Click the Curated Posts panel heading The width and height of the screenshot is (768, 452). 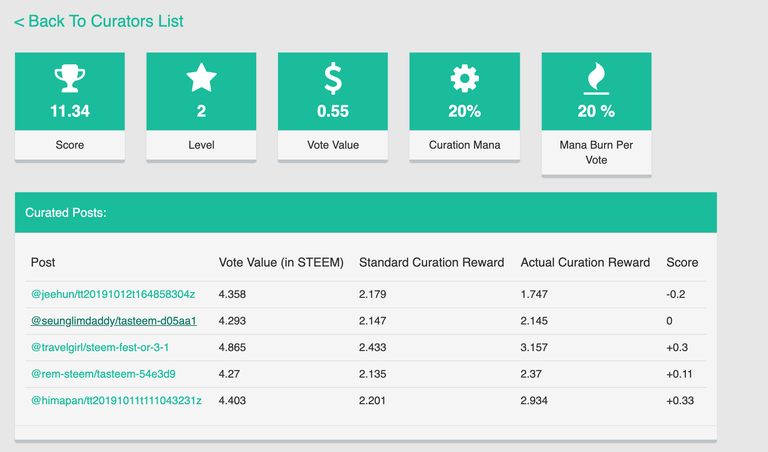(x=66, y=213)
